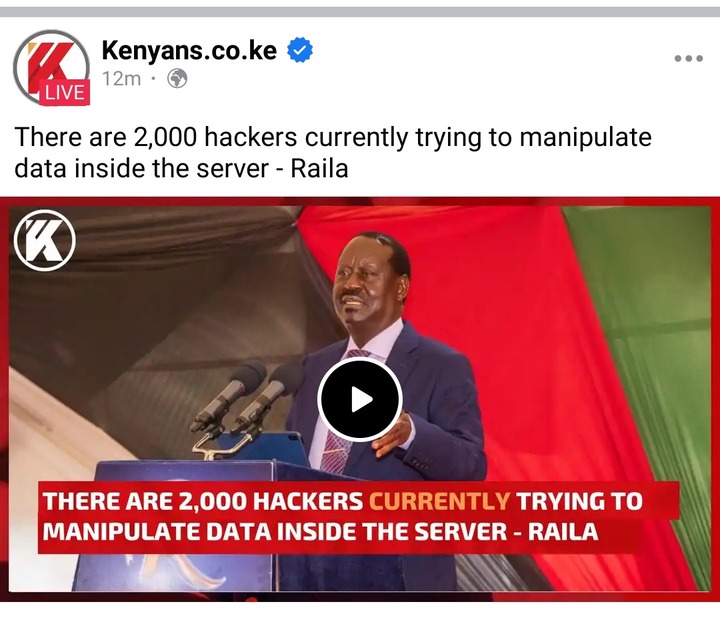Click the blue verified checkmark badge
Screen dimensions: 720x618
(x=300, y=50)
